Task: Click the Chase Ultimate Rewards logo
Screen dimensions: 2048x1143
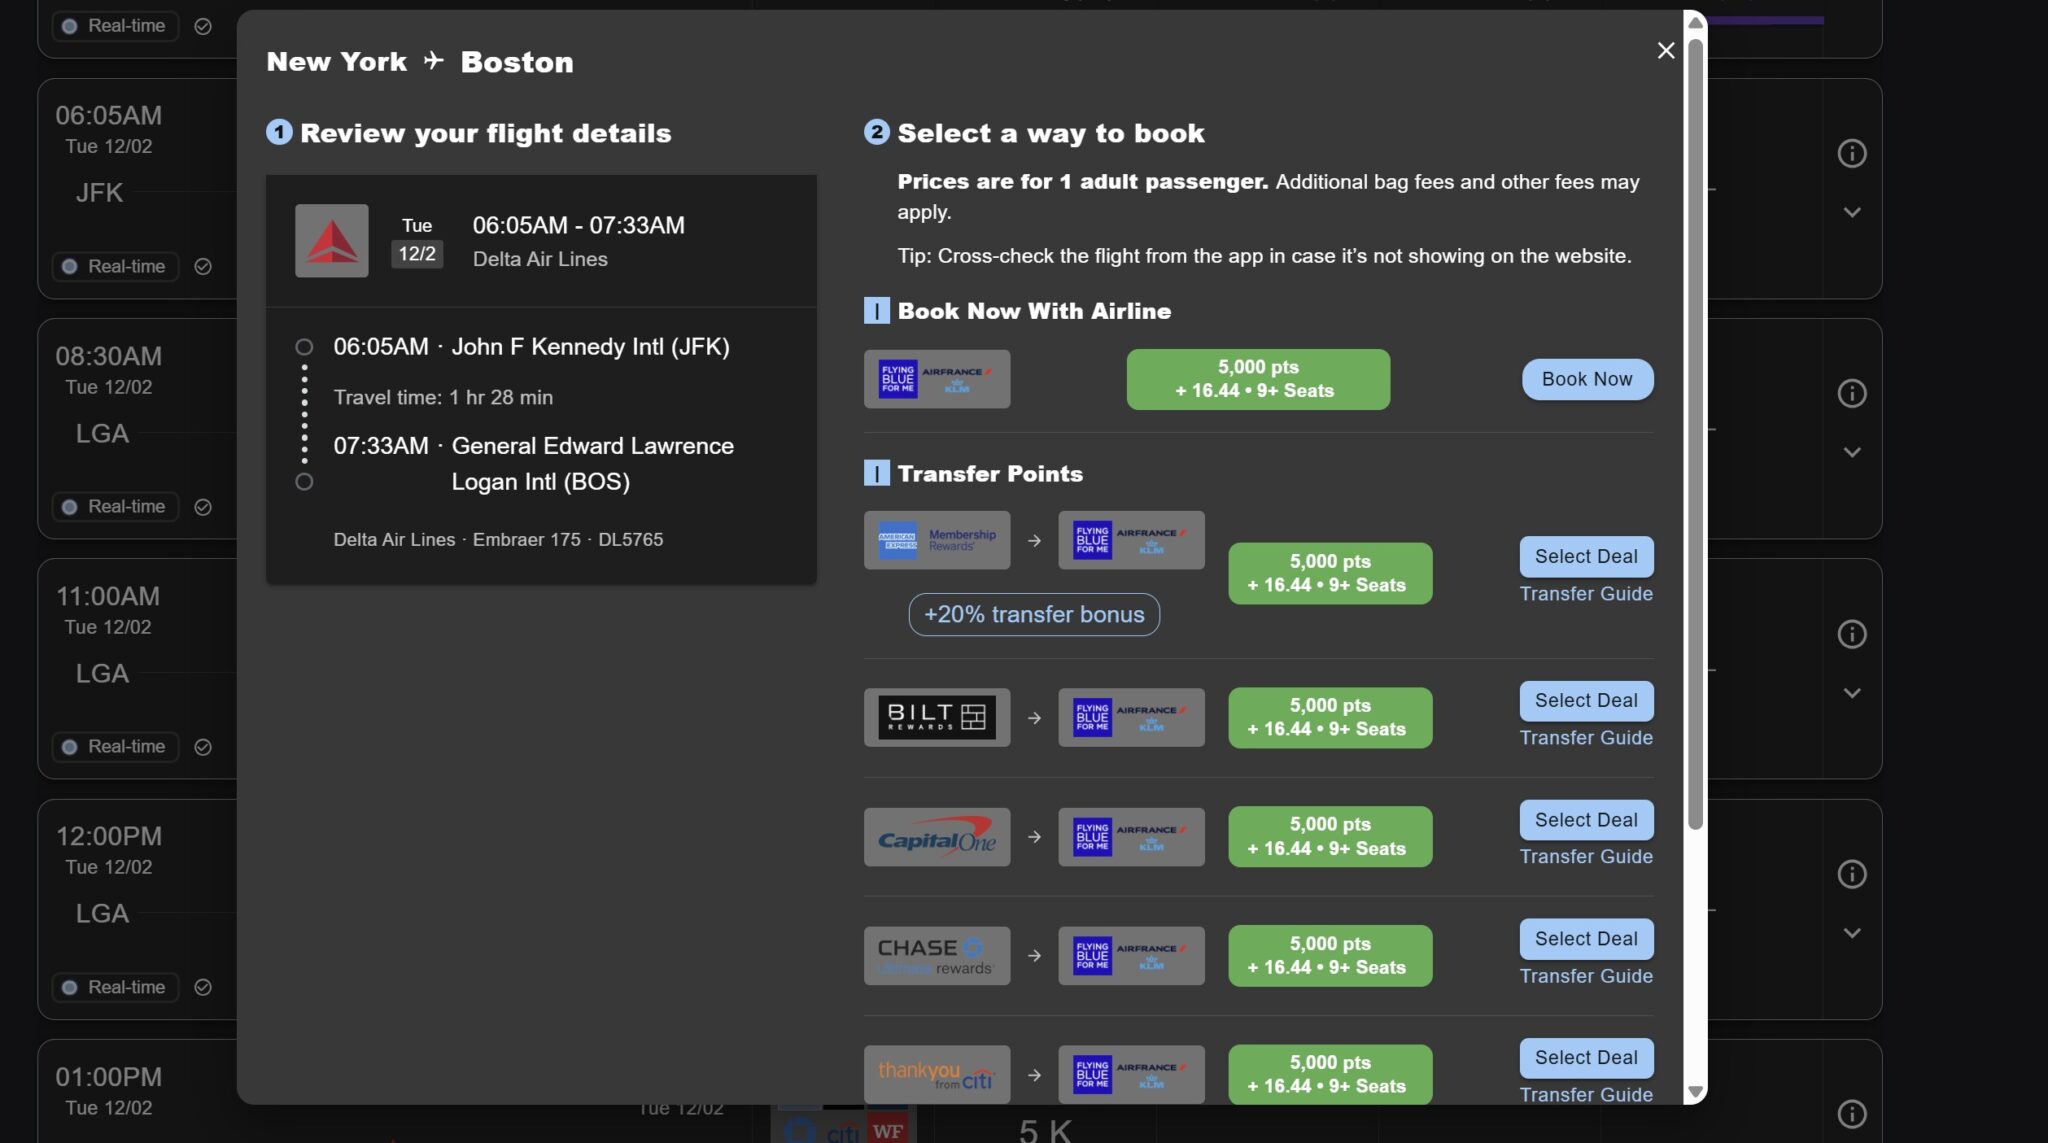Action: click(936, 956)
